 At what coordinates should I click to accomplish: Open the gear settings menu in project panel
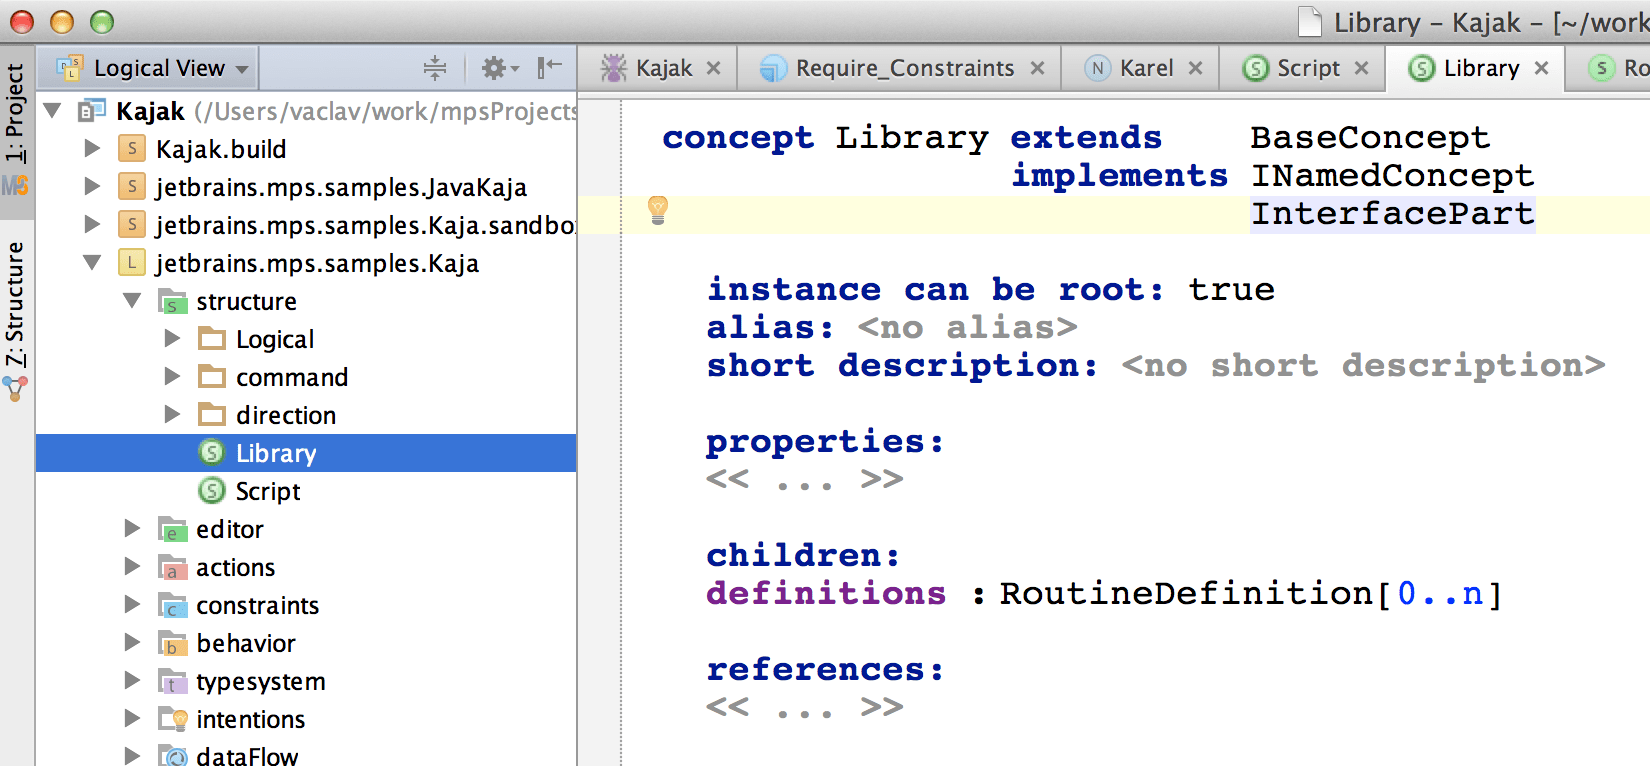coord(499,68)
